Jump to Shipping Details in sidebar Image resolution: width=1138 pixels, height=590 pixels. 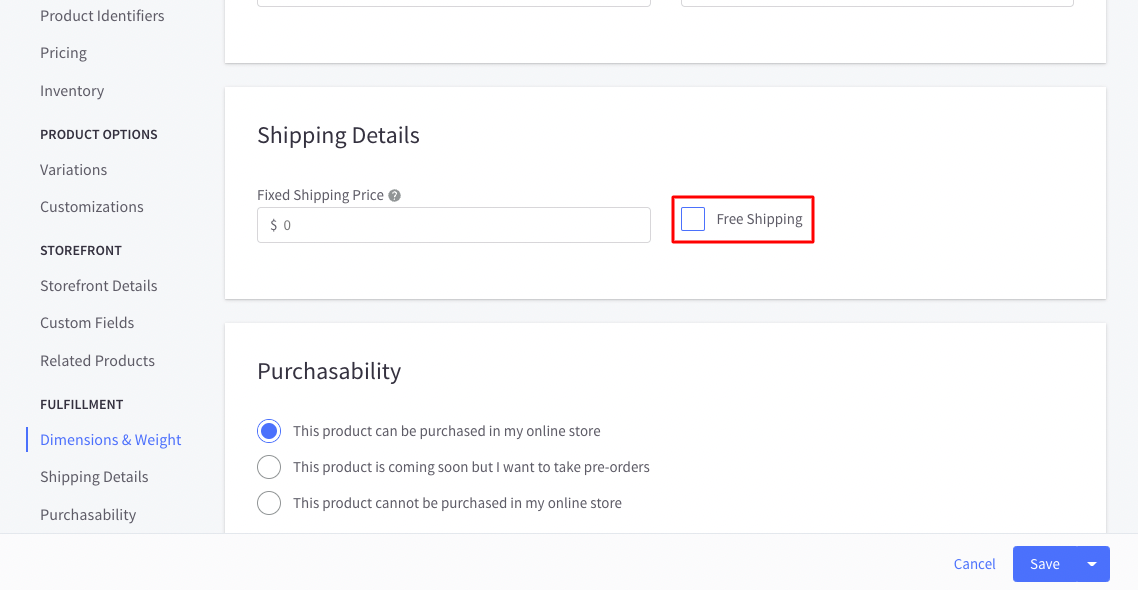(x=94, y=477)
